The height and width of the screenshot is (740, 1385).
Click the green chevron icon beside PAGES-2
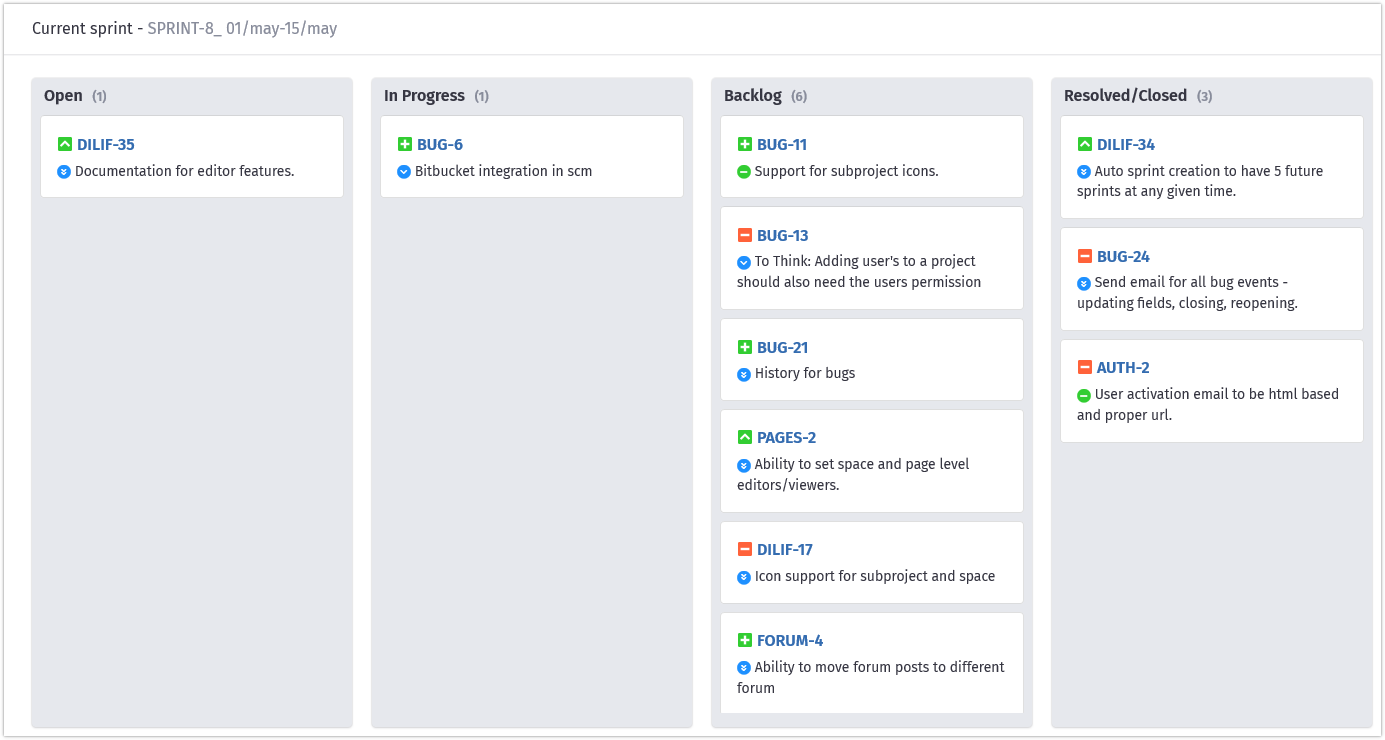click(744, 438)
